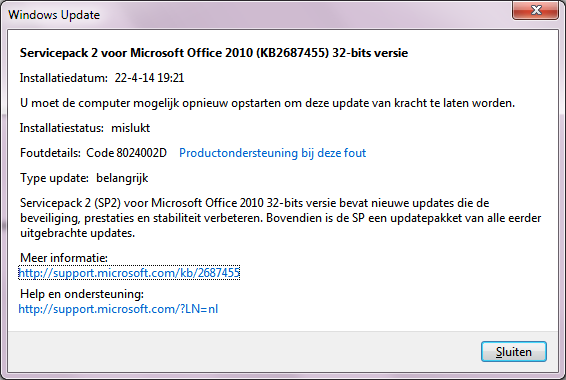
Task: Click the restart notice sentence
Action: 267,103
